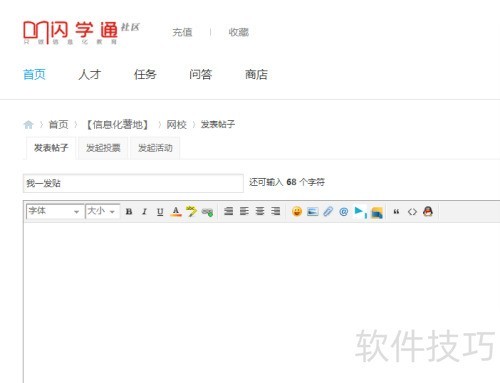
Task: Open the 问答 navigation item
Action: point(200,74)
